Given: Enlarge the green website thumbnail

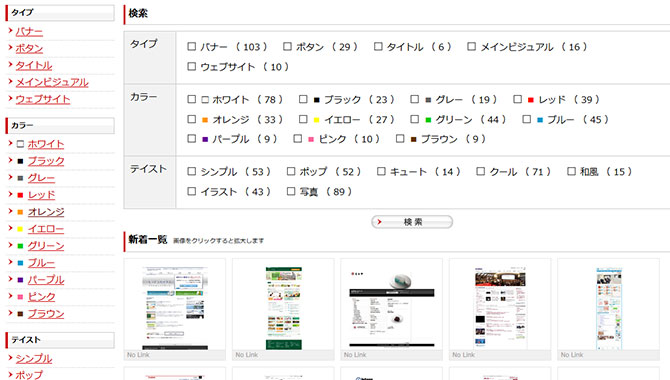Looking at the screenshot, I should pos(284,308).
